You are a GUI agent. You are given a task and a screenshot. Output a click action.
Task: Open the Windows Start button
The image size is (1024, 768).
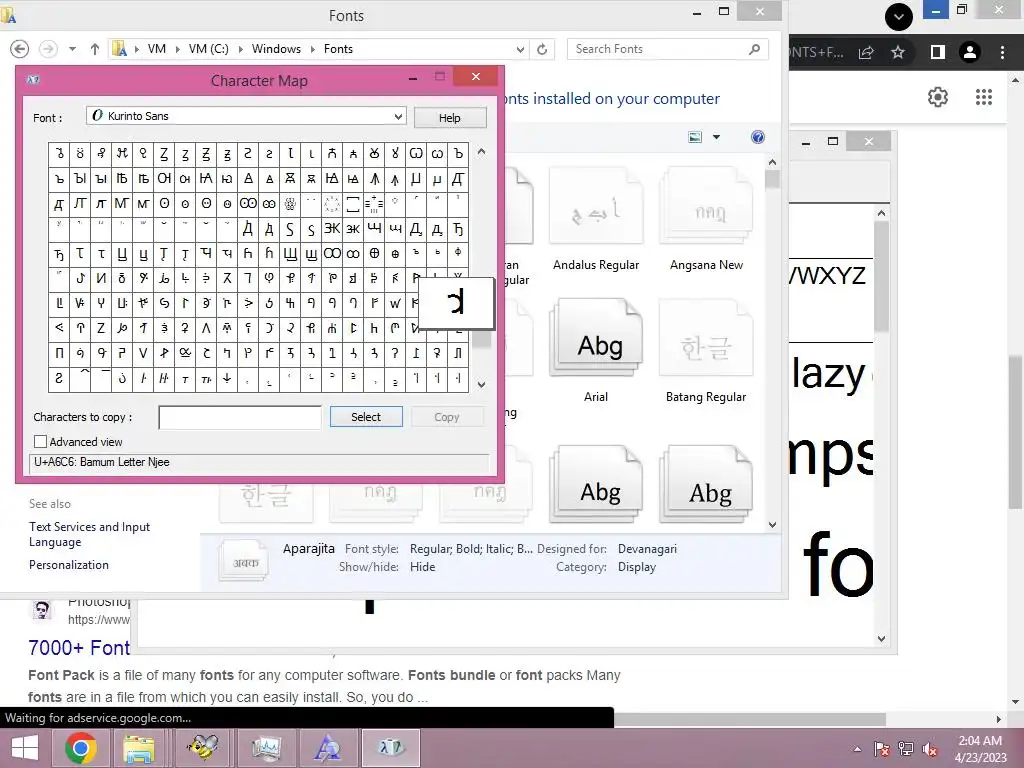pos(25,748)
